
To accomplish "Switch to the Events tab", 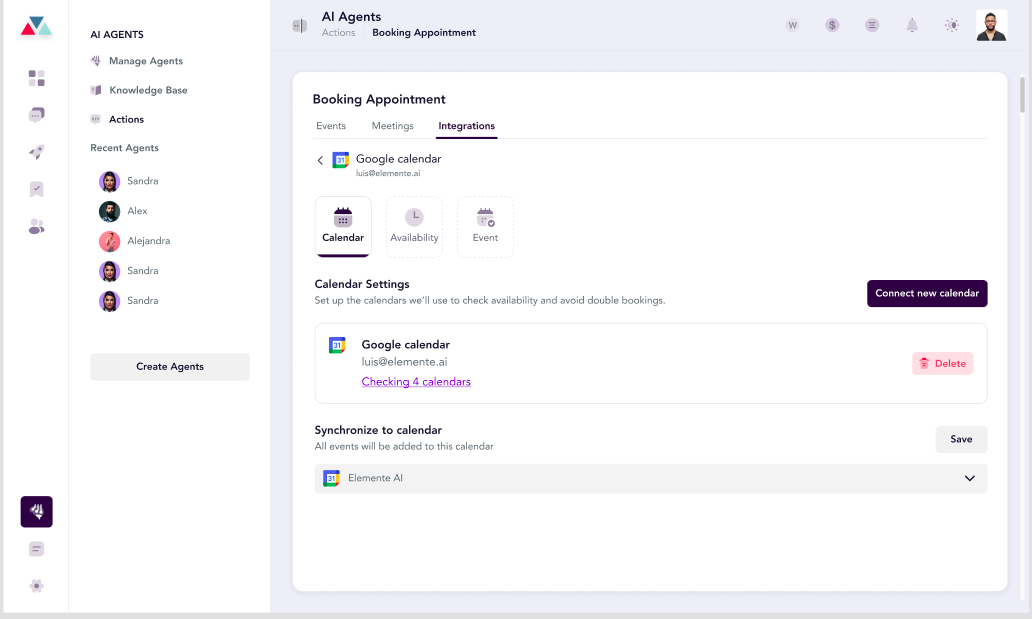I will click(x=330, y=126).
